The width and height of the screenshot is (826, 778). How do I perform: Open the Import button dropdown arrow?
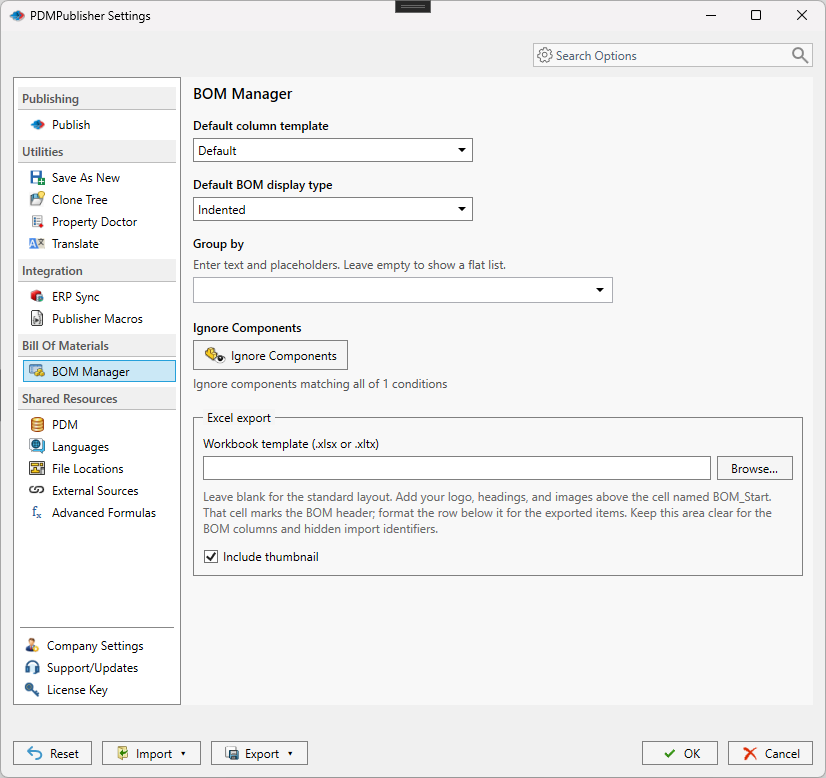pyautogui.click(x=183, y=753)
